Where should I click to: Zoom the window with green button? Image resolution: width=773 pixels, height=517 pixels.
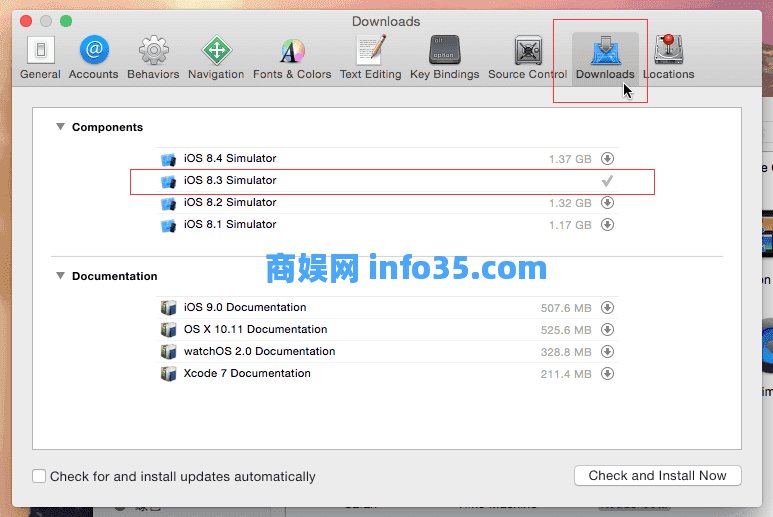tap(66, 21)
